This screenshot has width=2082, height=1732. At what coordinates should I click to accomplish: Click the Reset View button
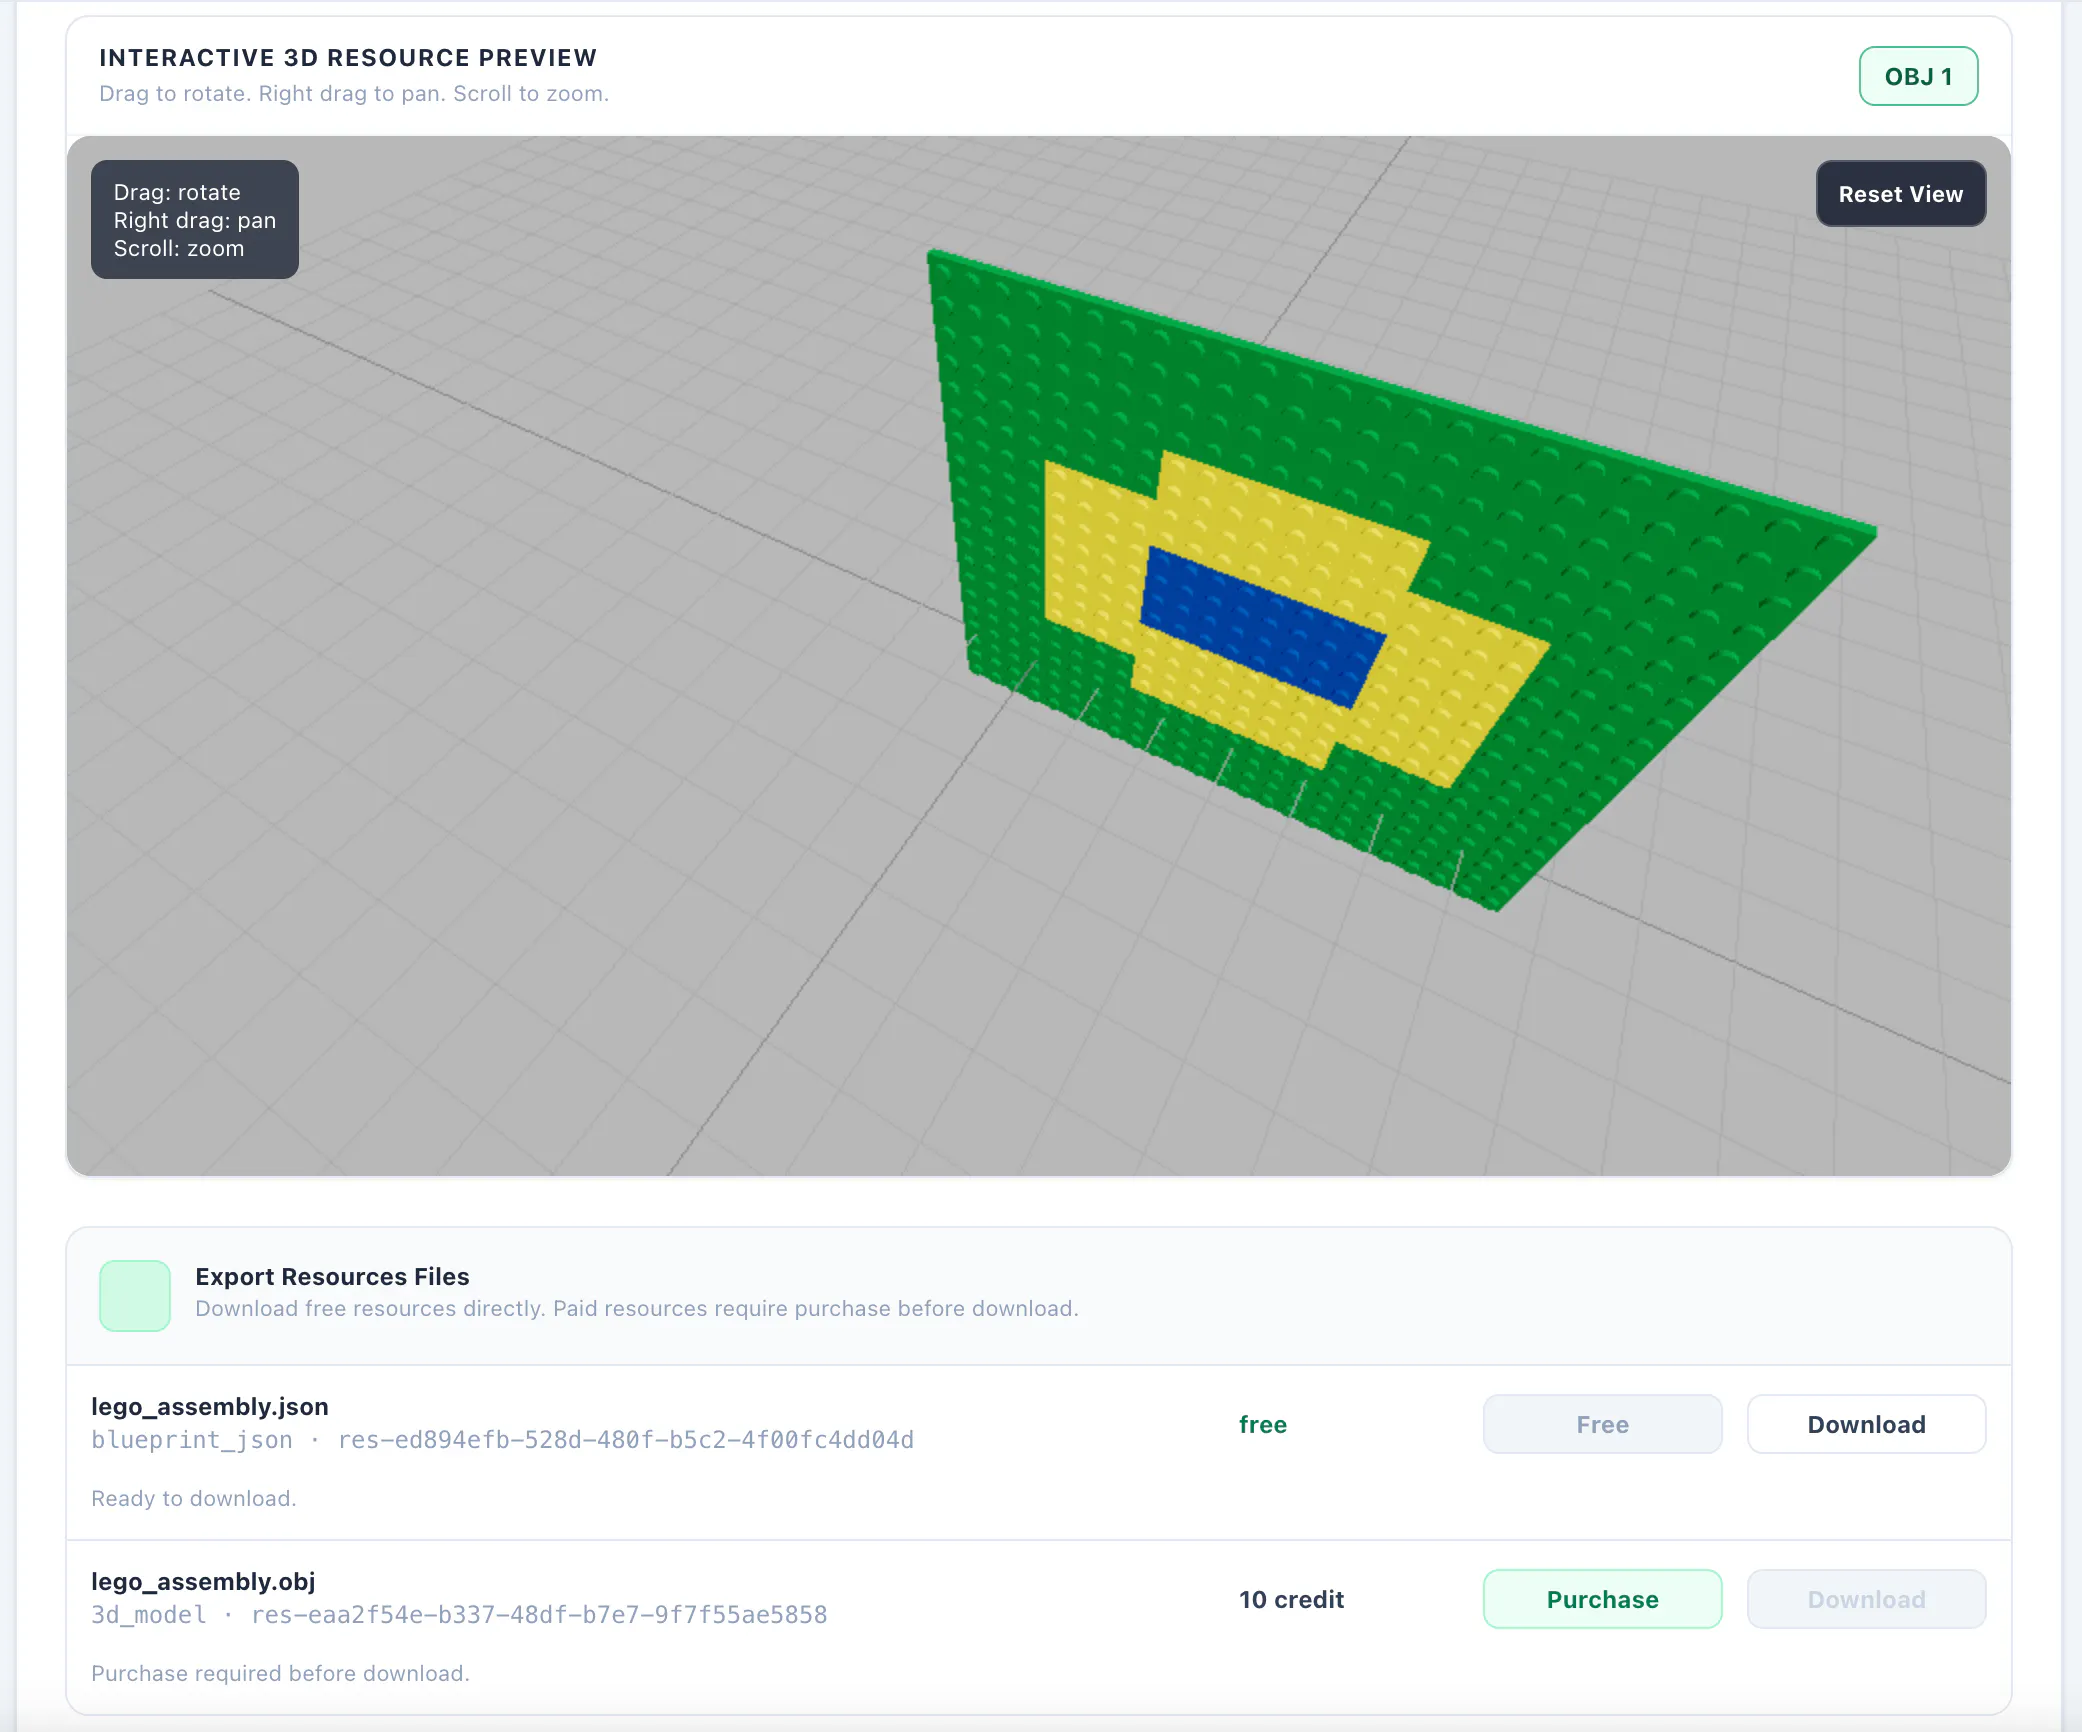click(1901, 194)
